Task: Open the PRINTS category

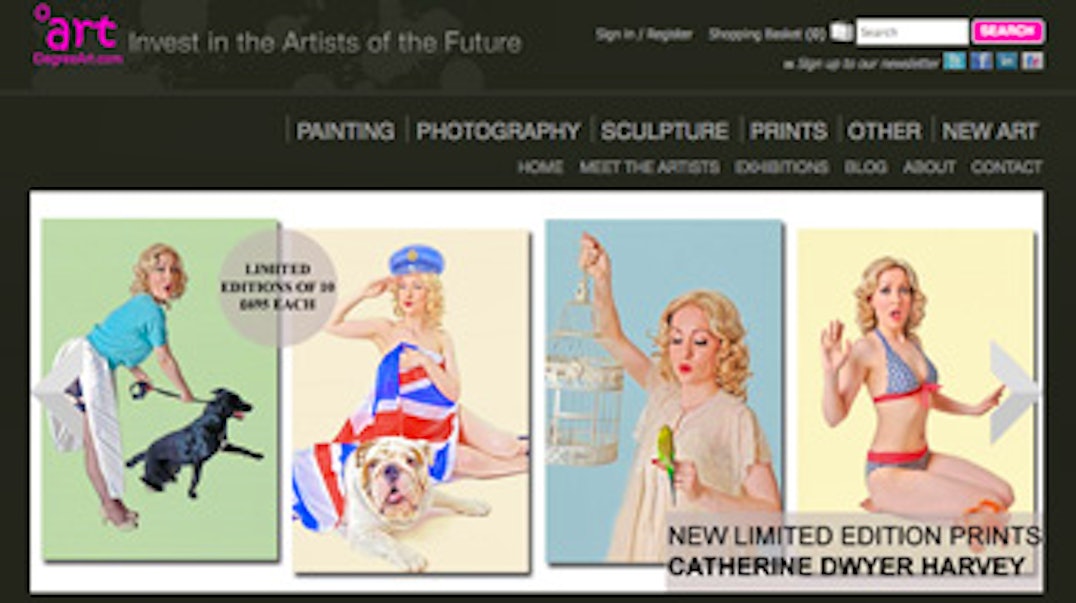Action: click(788, 131)
